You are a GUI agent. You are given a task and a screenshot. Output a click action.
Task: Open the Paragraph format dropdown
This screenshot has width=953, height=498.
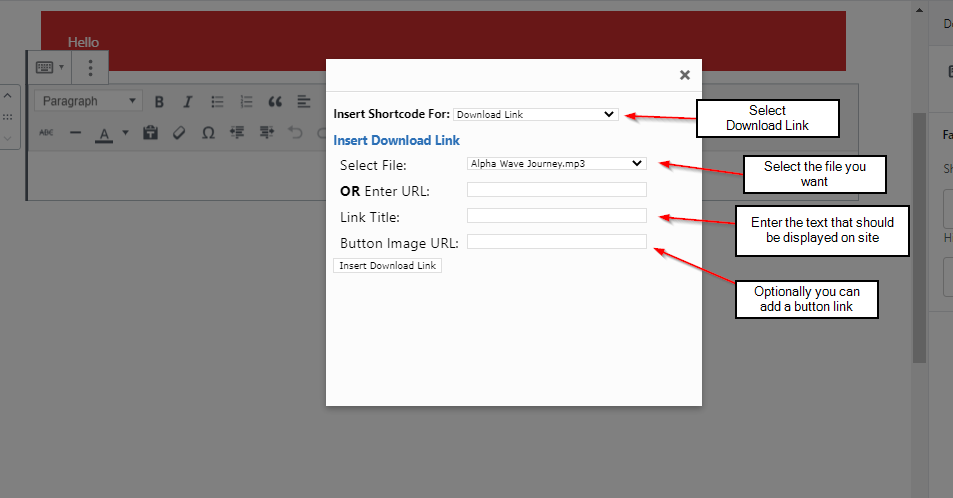(x=89, y=101)
